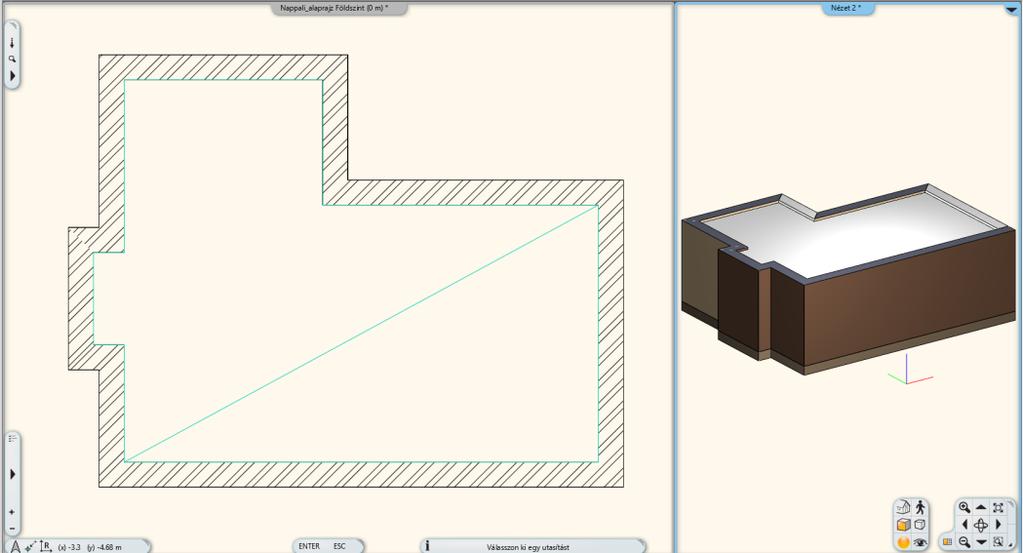This screenshot has width=1023, height=553.
Task: Click the orange sphere rendering icon
Action: coord(903,542)
